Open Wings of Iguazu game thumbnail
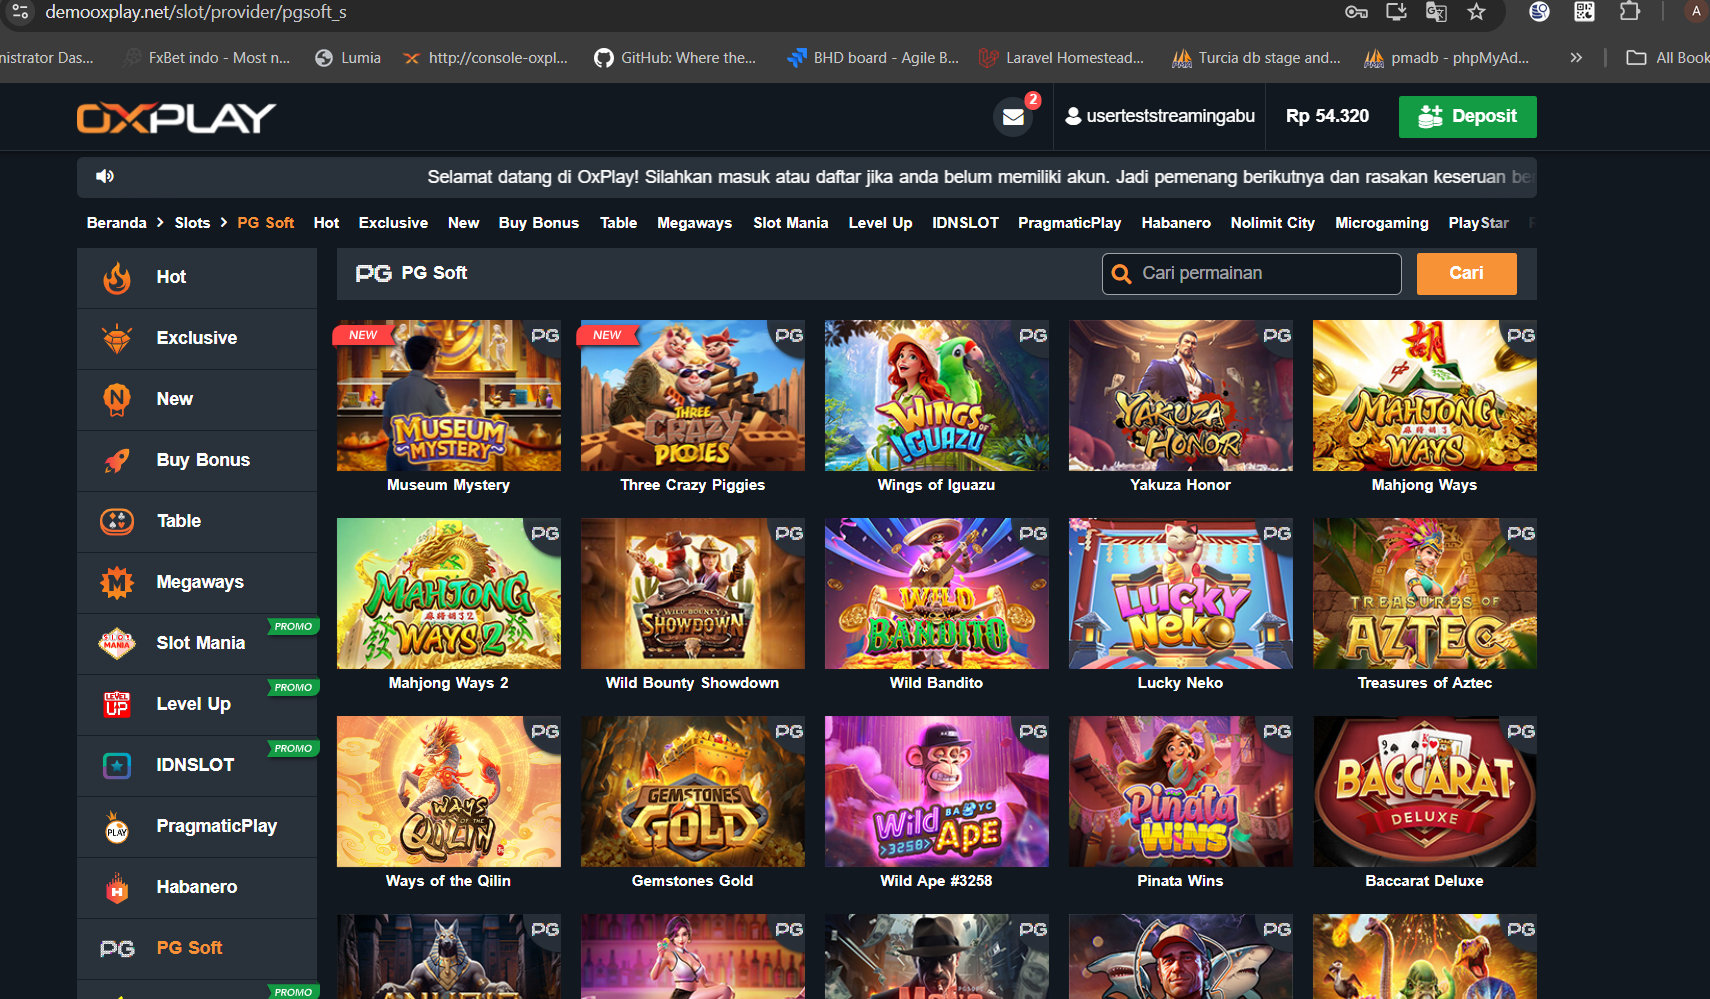1710x999 pixels. 937,396
